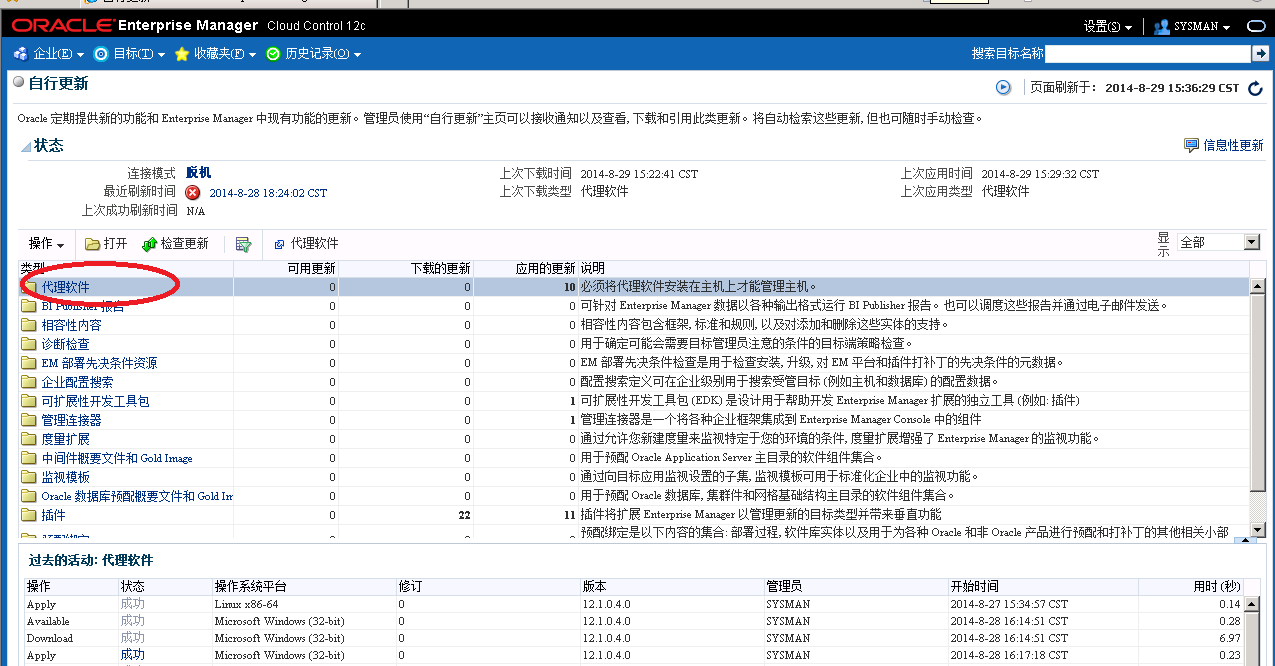Open the 2014-8-28 18:24:02 CST refresh link
This screenshot has width=1275, height=666.
[268, 193]
